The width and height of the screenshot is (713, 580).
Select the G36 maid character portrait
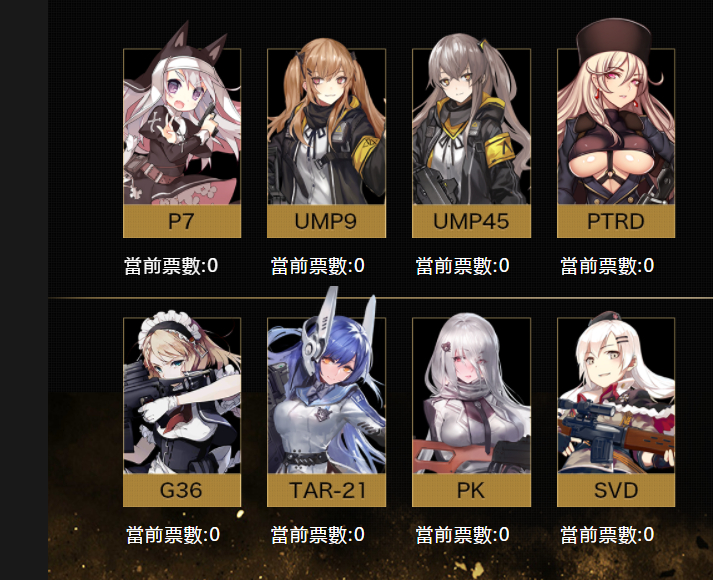coord(182,395)
